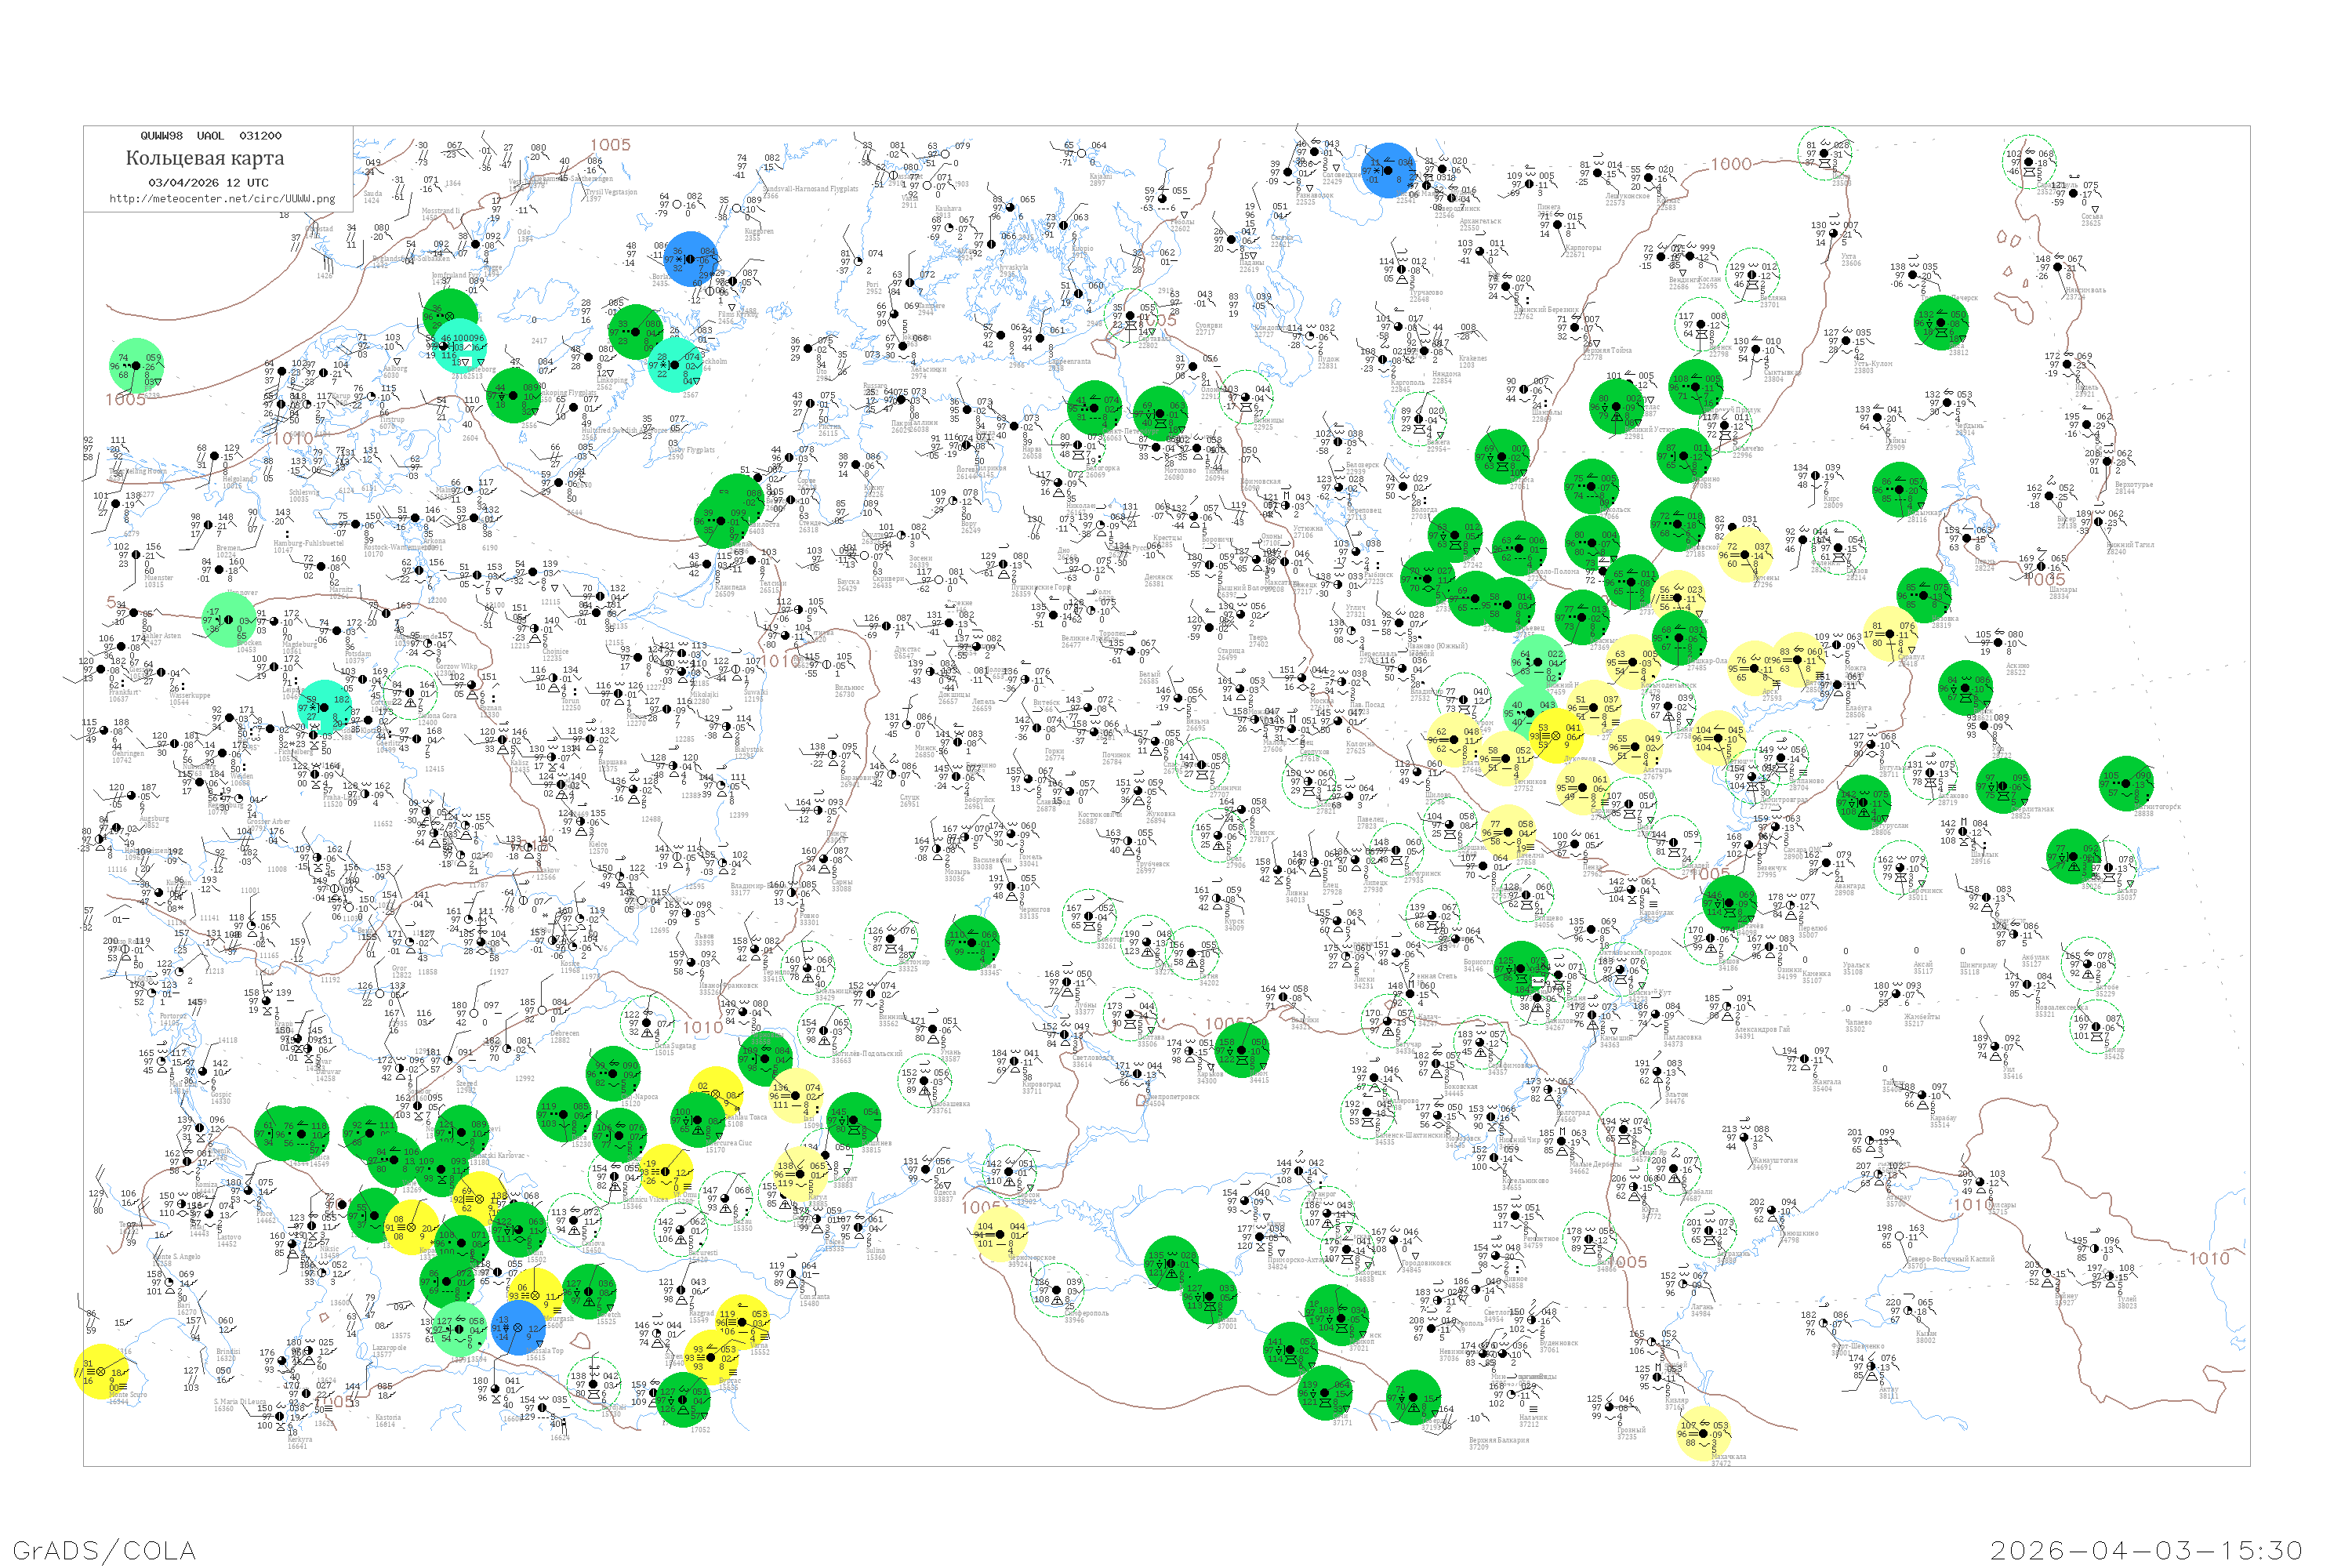Click yellow station marker at Махачкала
The width and height of the screenshot is (2352, 1568).
click(1703, 1434)
